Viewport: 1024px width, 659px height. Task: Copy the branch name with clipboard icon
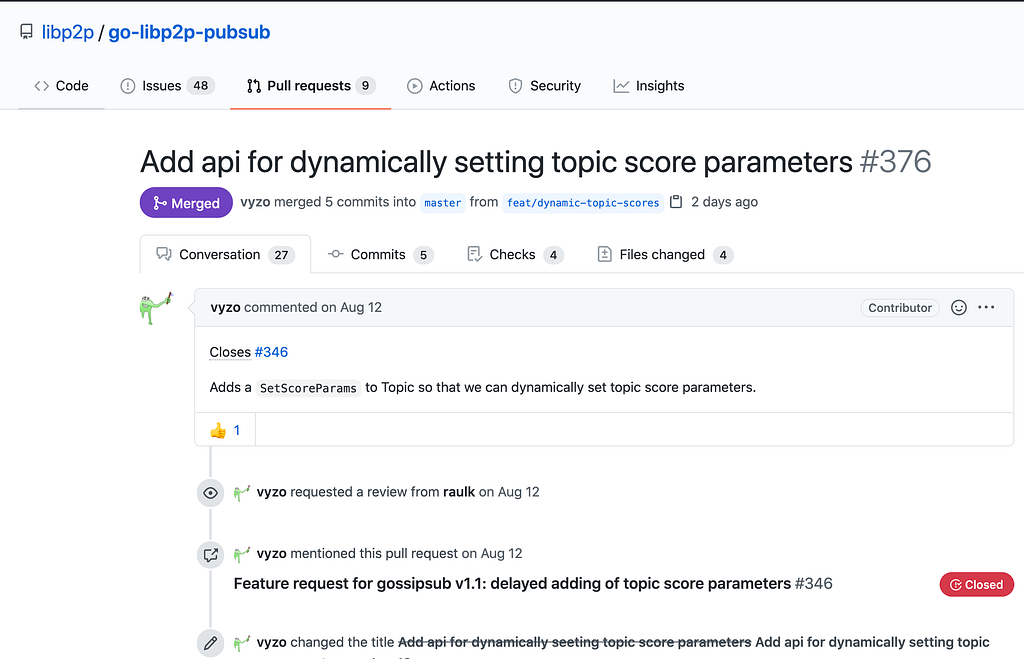676,202
